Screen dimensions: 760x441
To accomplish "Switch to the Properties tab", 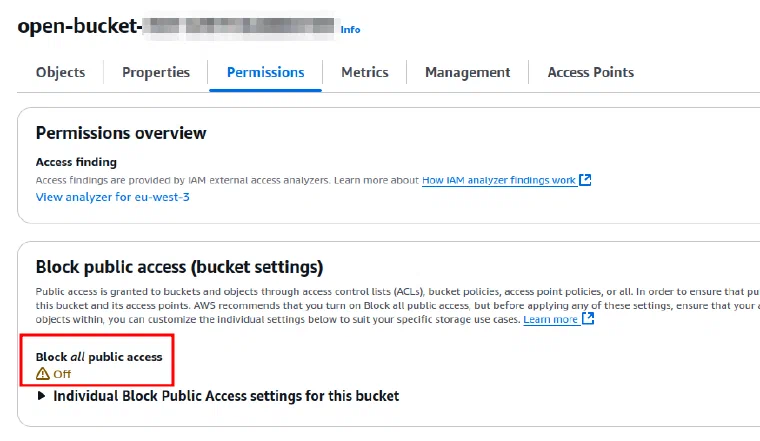I will point(156,72).
